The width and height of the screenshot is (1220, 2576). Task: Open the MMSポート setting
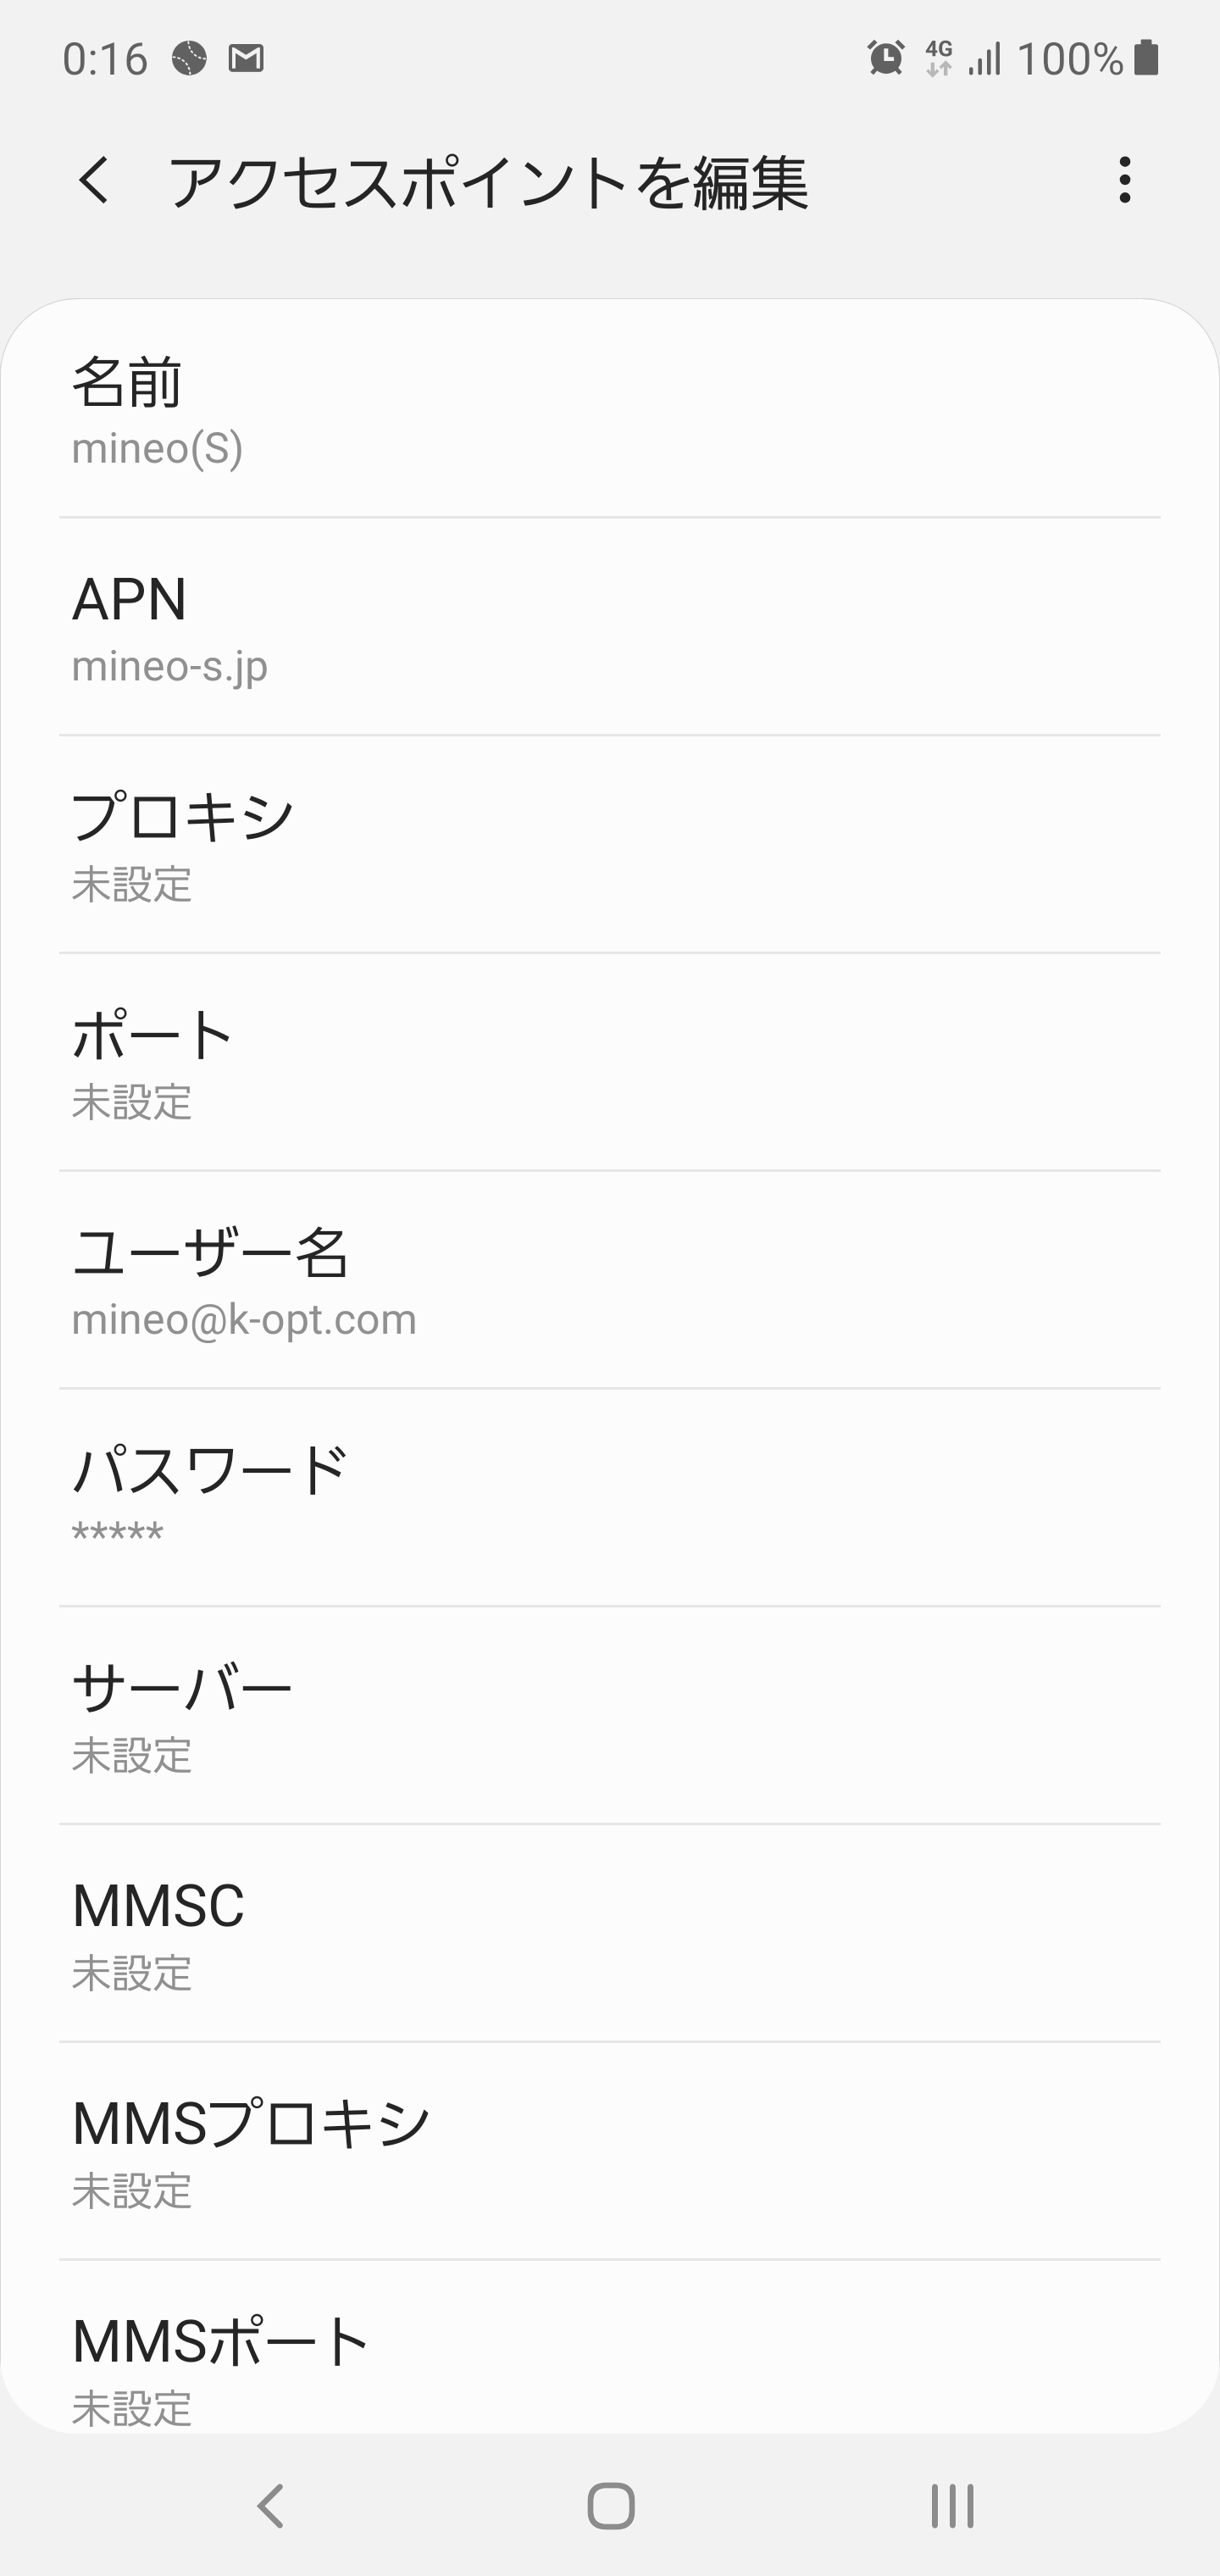pos(610,2360)
